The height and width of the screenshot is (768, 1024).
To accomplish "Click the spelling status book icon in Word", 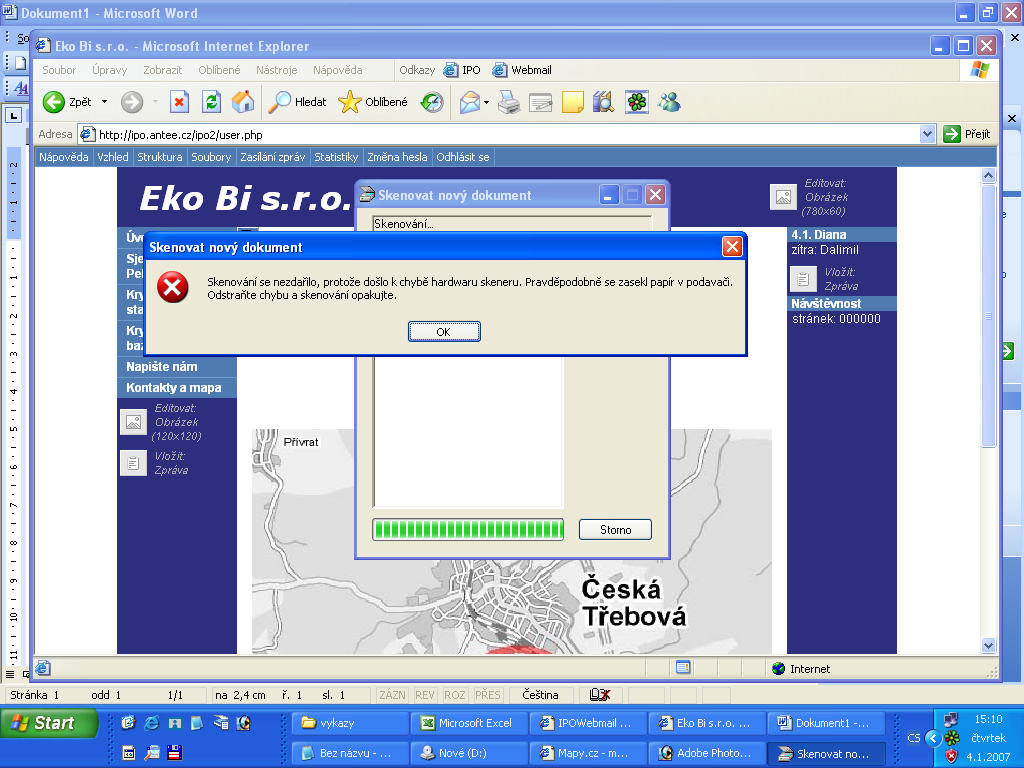I will click(600, 695).
